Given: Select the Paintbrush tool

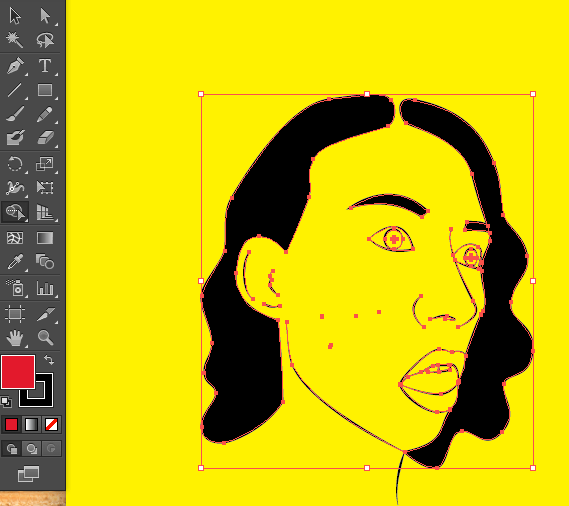Looking at the screenshot, I should [15, 114].
